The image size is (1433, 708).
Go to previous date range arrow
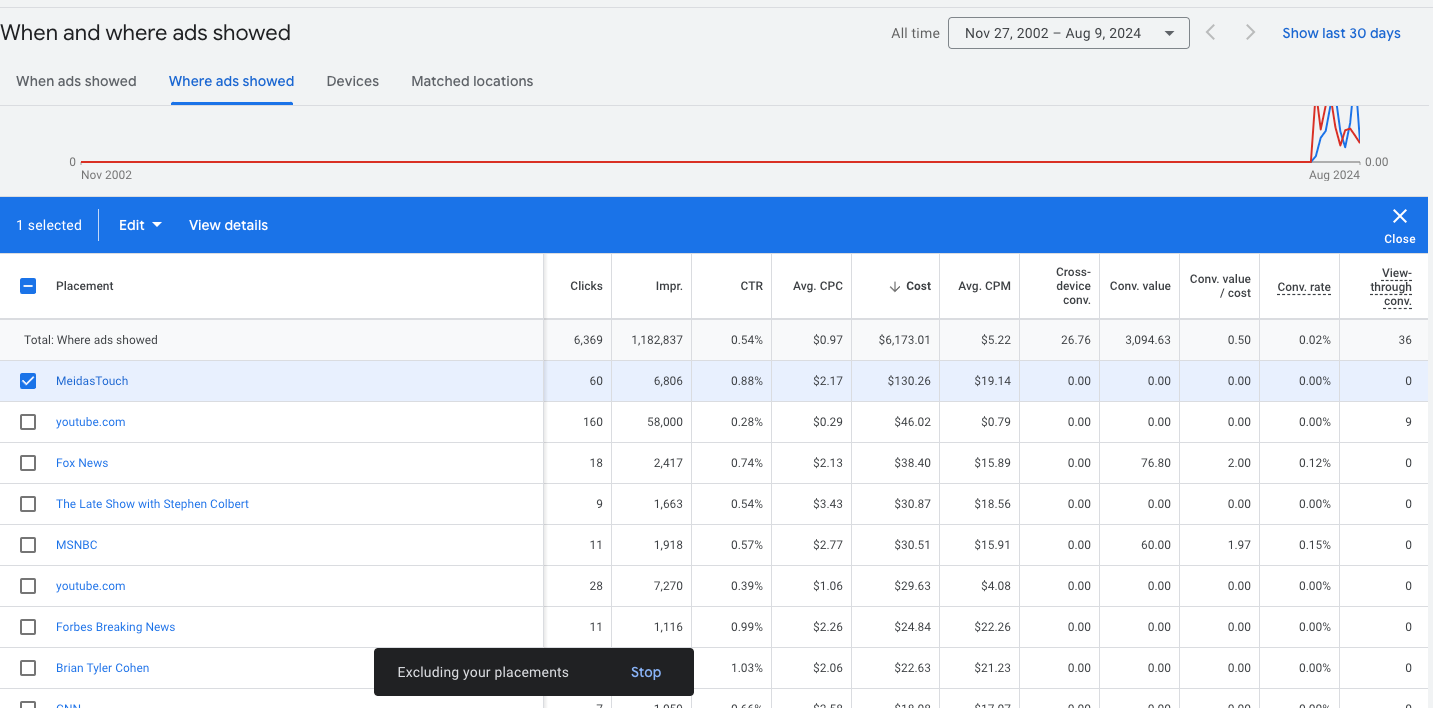tap(1210, 33)
